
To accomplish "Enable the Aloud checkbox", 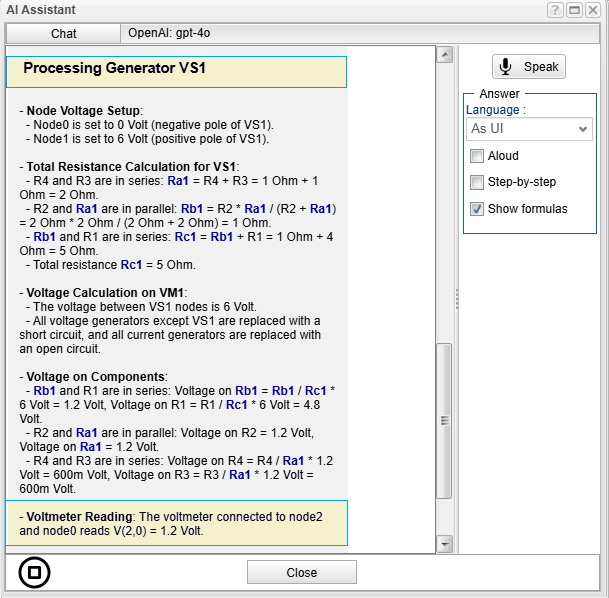I will pos(477,156).
